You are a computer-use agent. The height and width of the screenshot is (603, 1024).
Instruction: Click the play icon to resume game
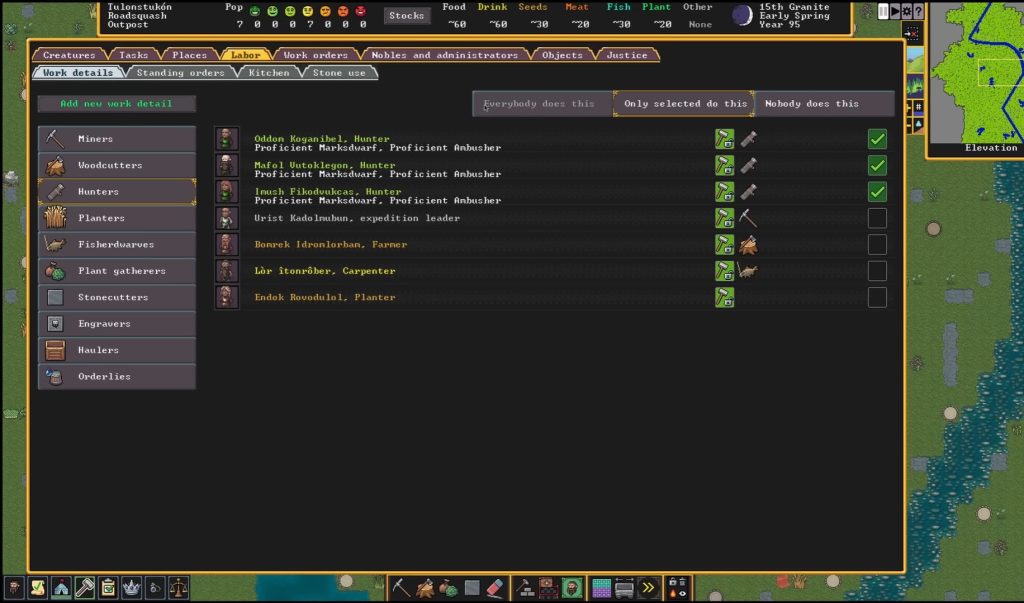pos(895,11)
